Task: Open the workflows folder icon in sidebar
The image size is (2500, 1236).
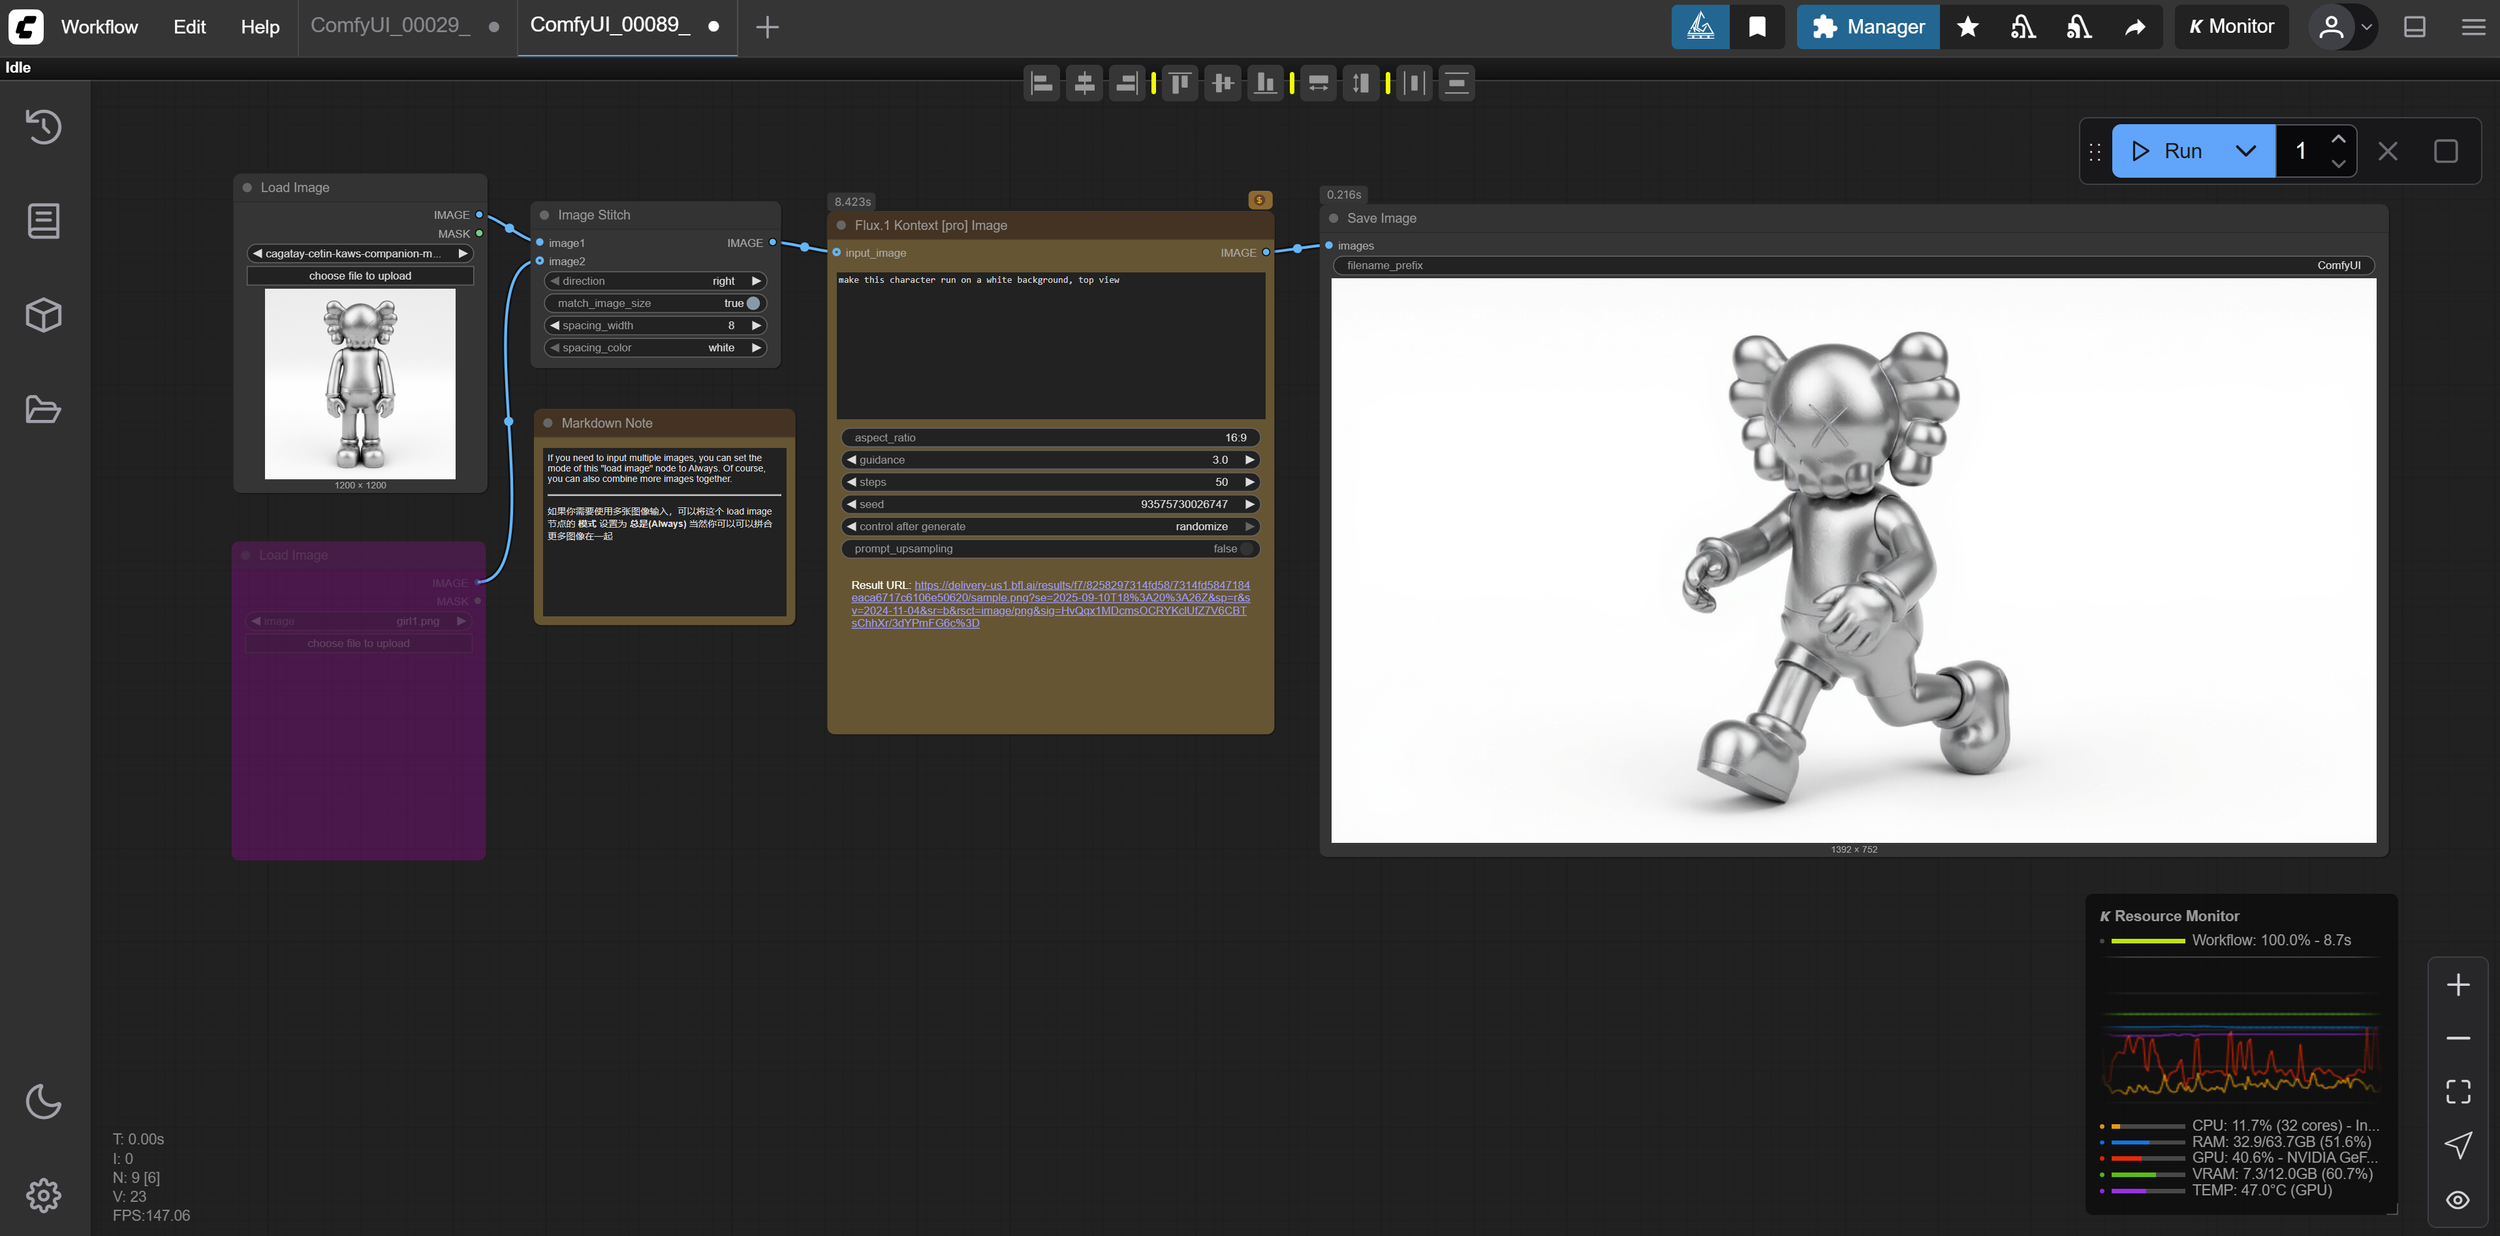Action: click(43, 409)
